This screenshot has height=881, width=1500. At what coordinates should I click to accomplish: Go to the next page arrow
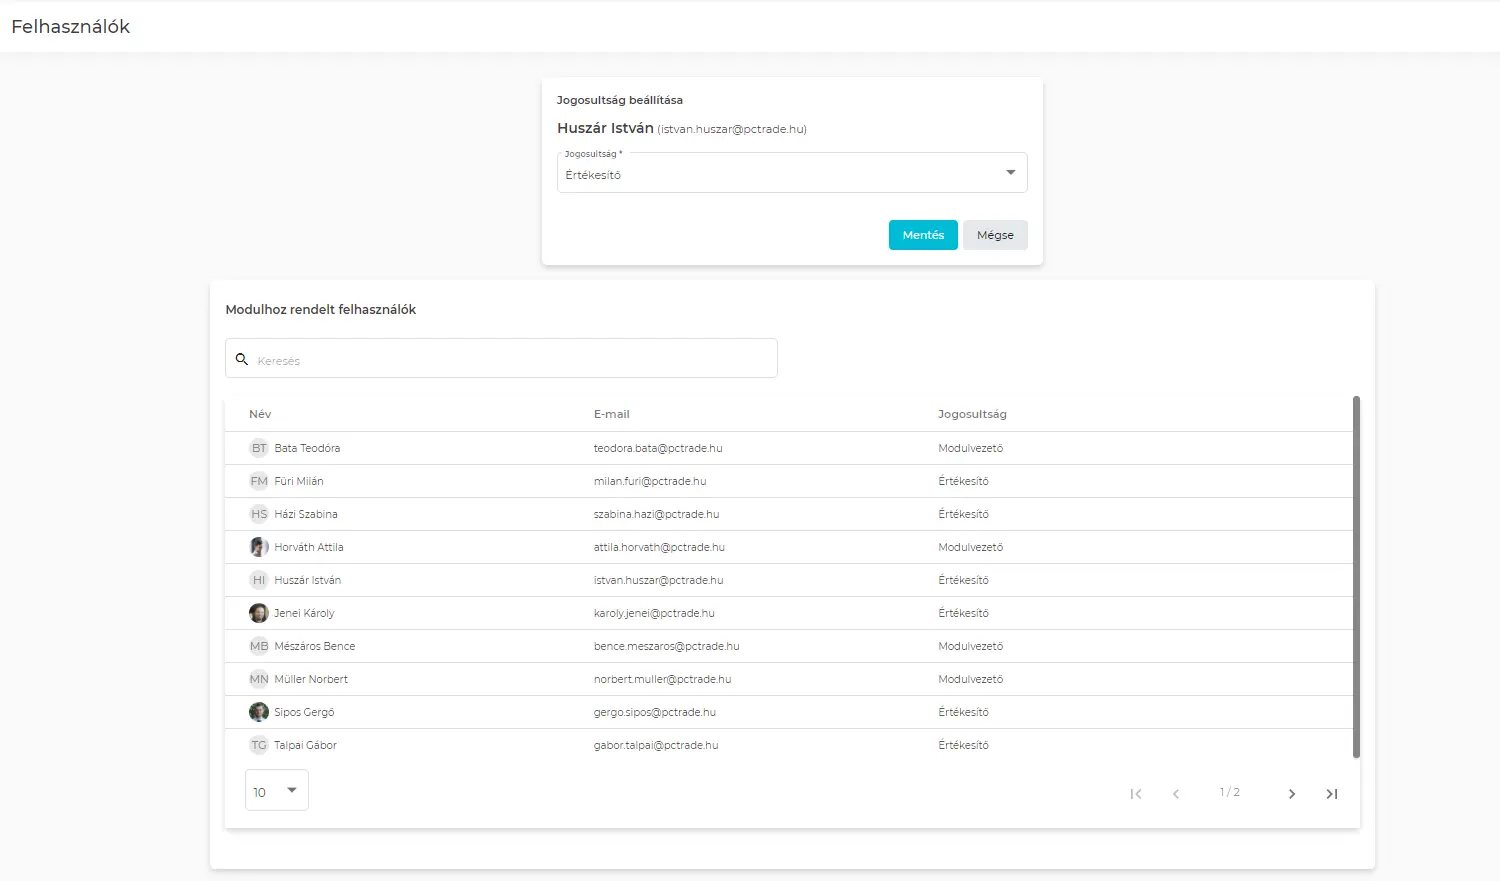tap(1291, 794)
